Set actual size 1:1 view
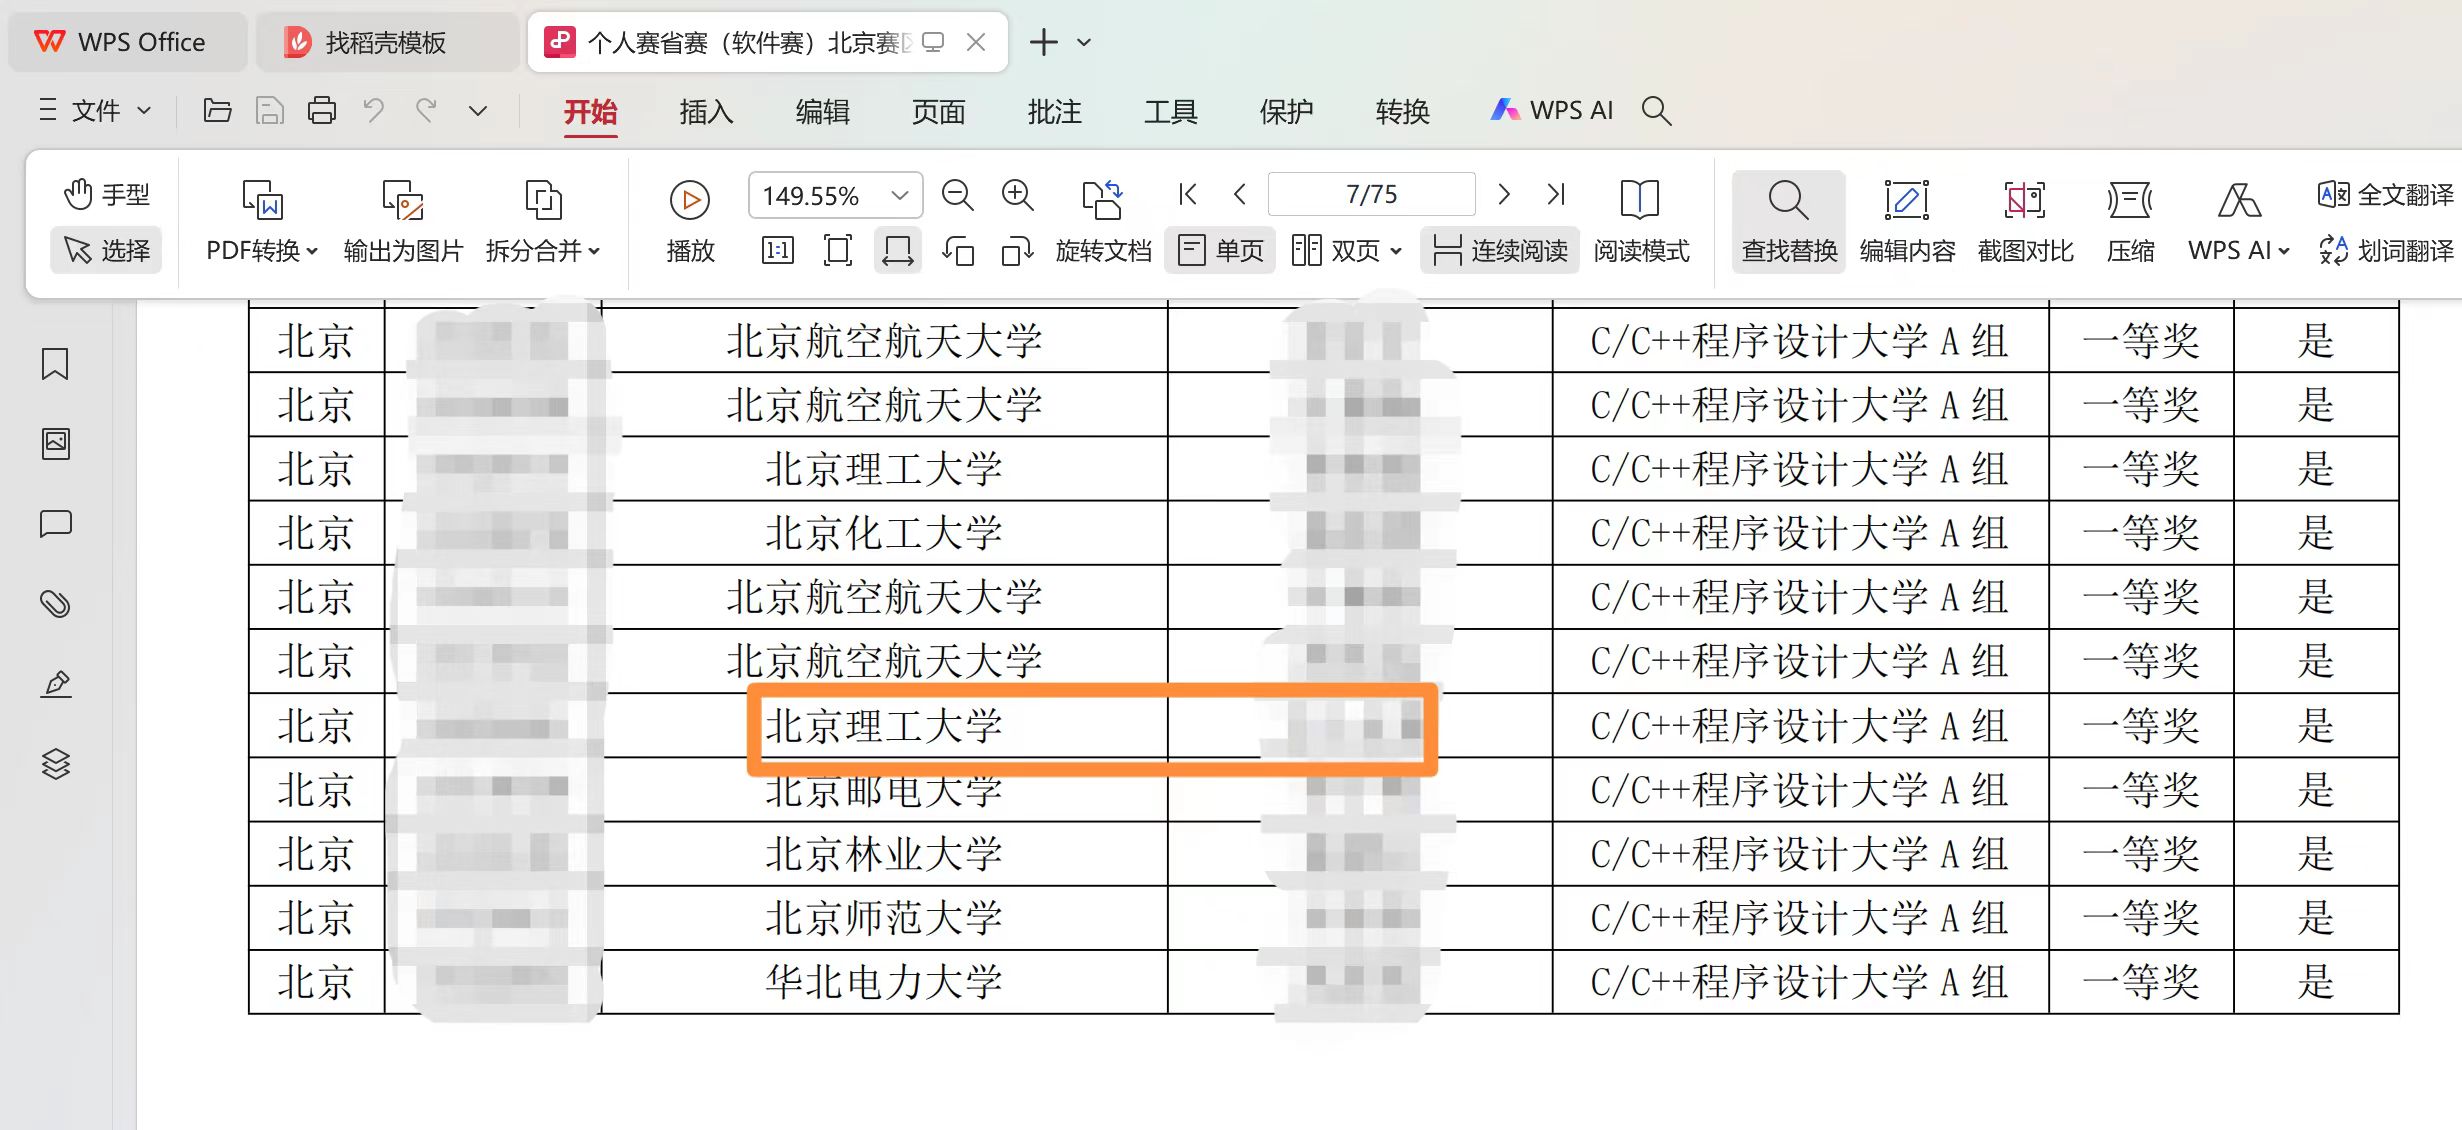 (x=778, y=250)
